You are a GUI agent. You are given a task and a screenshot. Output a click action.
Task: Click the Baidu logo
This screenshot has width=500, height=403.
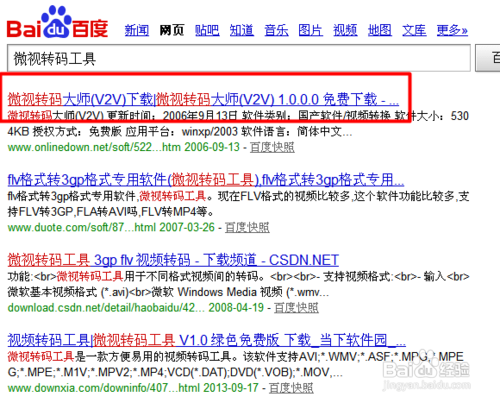tap(57, 22)
